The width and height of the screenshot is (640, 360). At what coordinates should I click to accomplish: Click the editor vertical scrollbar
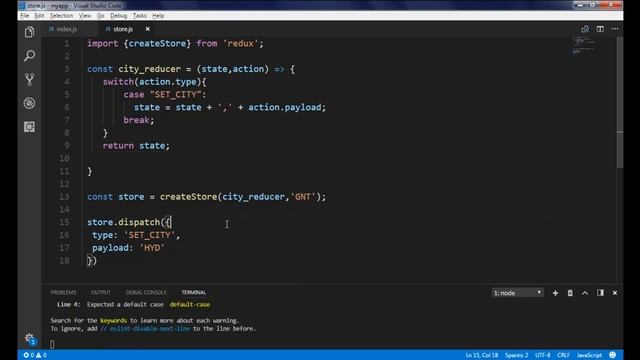pyautogui.click(x=620, y=102)
